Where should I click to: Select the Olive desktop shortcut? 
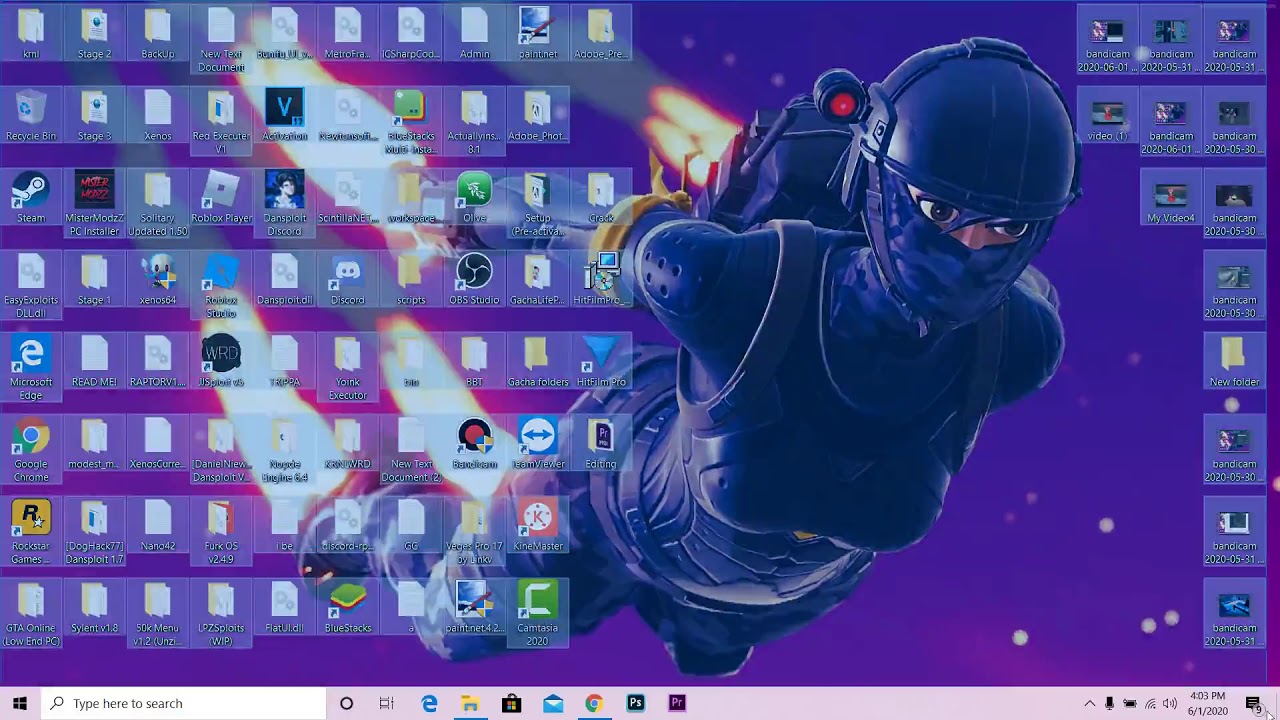tap(474, 197)
